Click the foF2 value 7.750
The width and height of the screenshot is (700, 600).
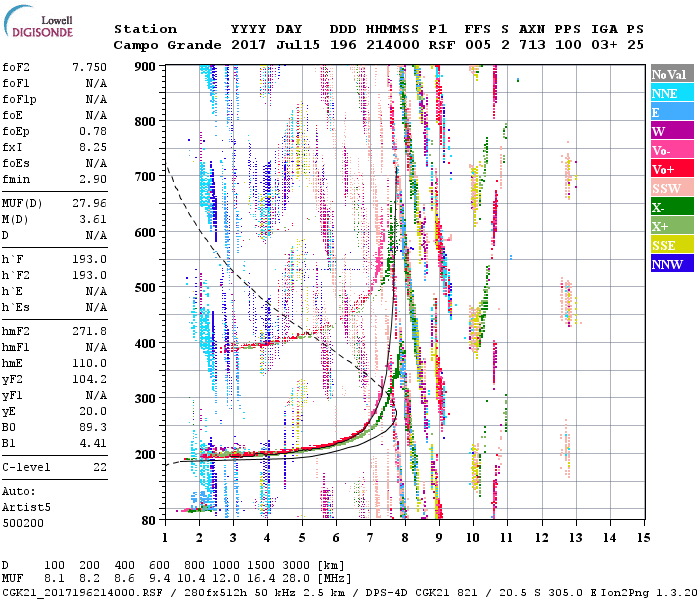point(89,67)
